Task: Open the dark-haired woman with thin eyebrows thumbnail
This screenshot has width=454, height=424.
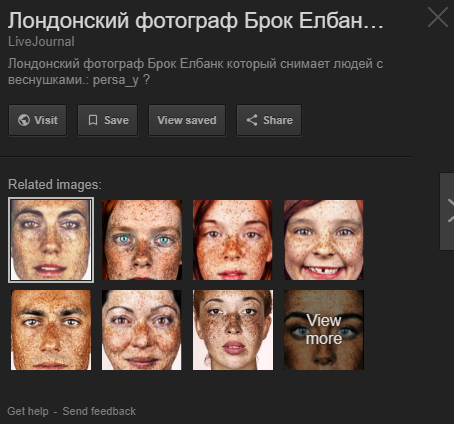Action: pos(142,330)
